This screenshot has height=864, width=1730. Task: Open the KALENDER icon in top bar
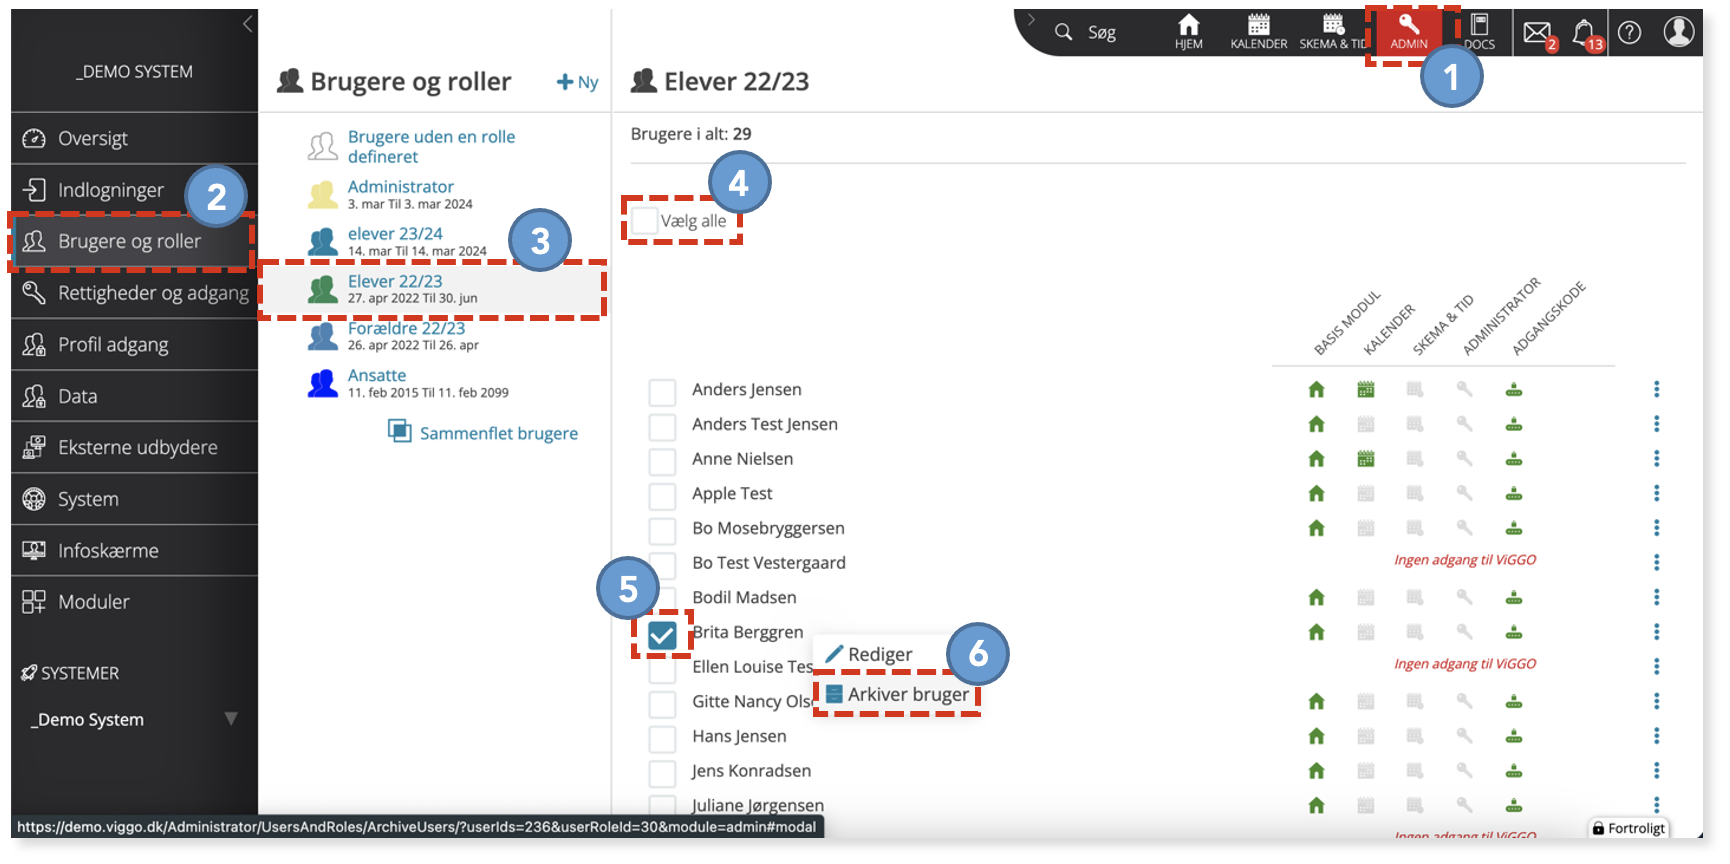1259,32
